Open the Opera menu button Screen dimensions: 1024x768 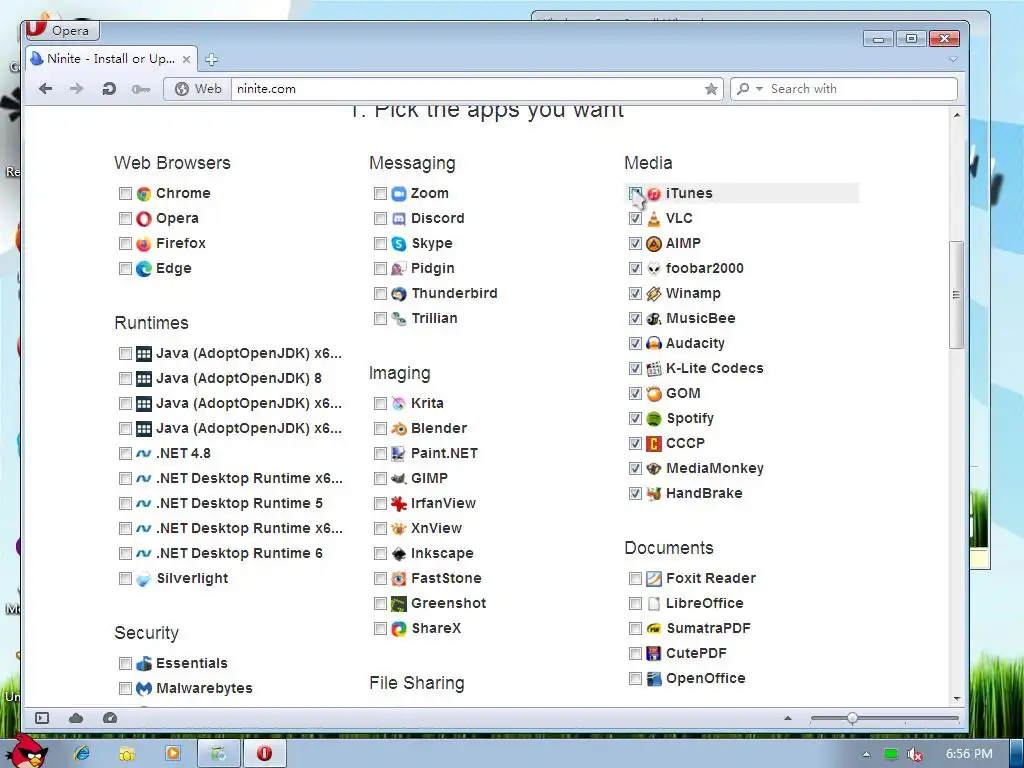pyautogui.click(x=63, y=30)
